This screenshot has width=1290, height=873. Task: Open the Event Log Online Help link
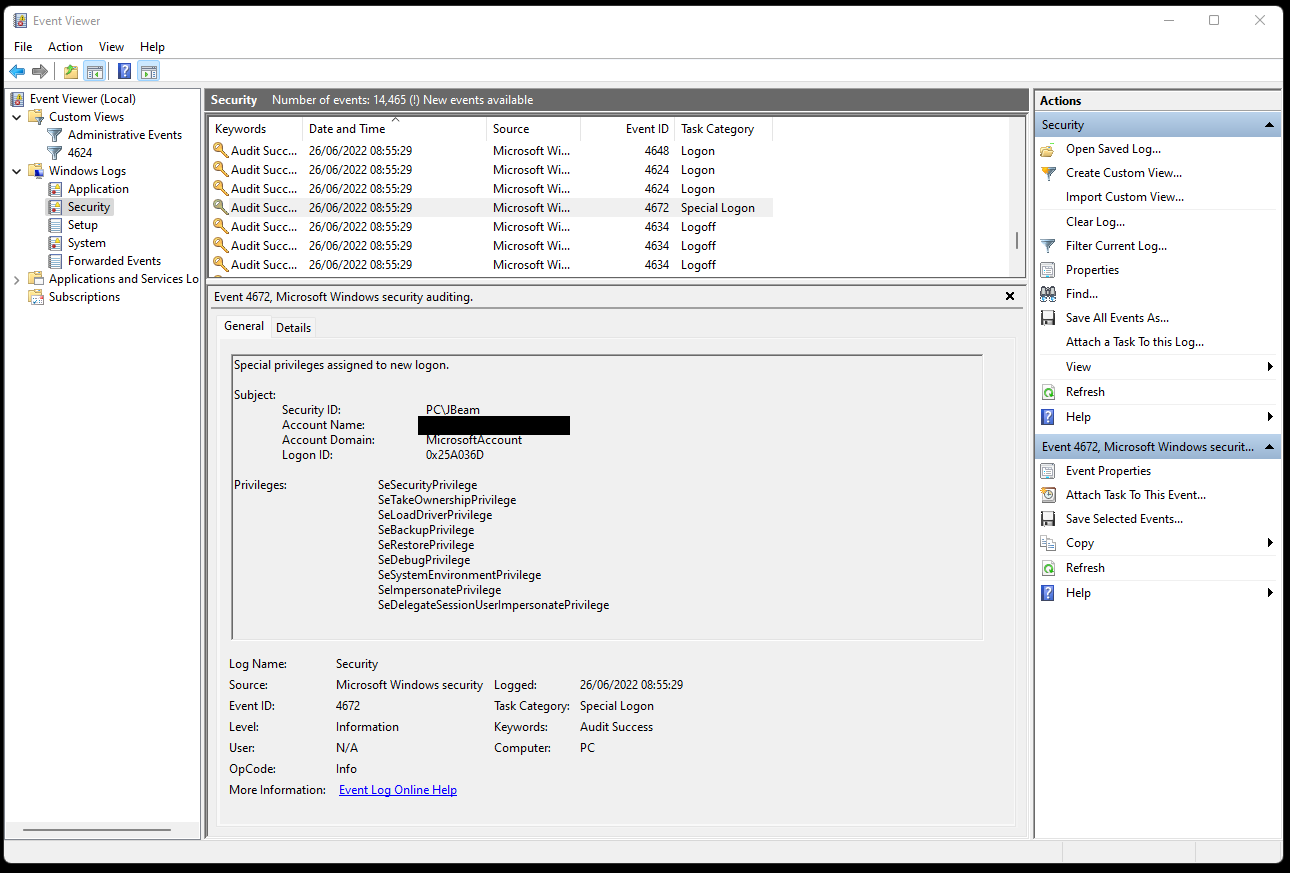click(398, 790)
